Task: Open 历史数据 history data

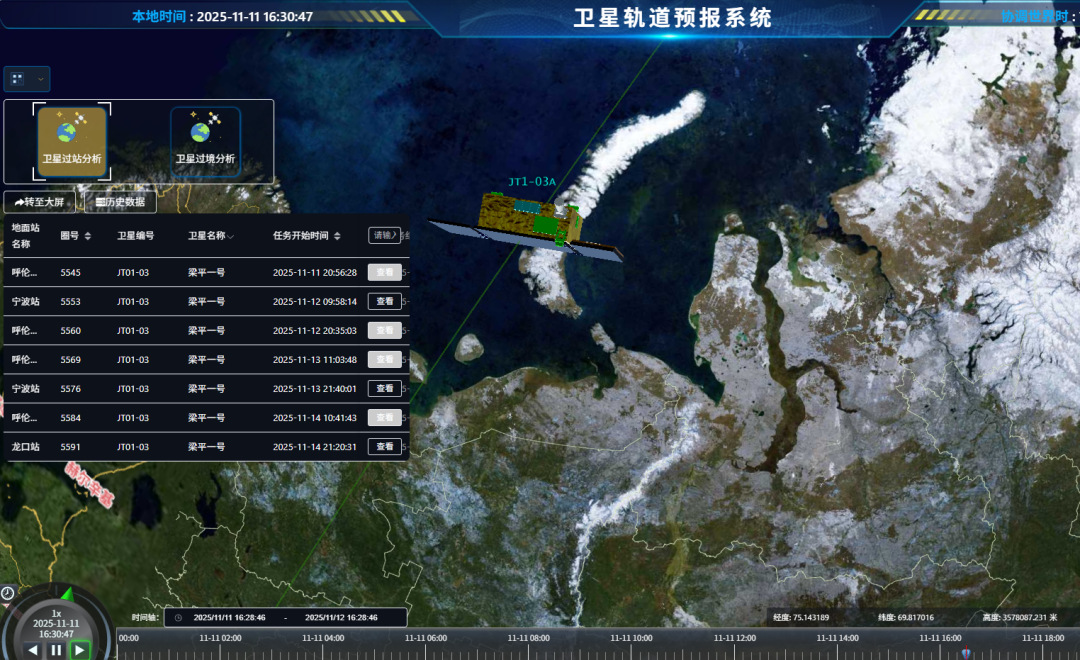Action: click(x=120, y=202)
